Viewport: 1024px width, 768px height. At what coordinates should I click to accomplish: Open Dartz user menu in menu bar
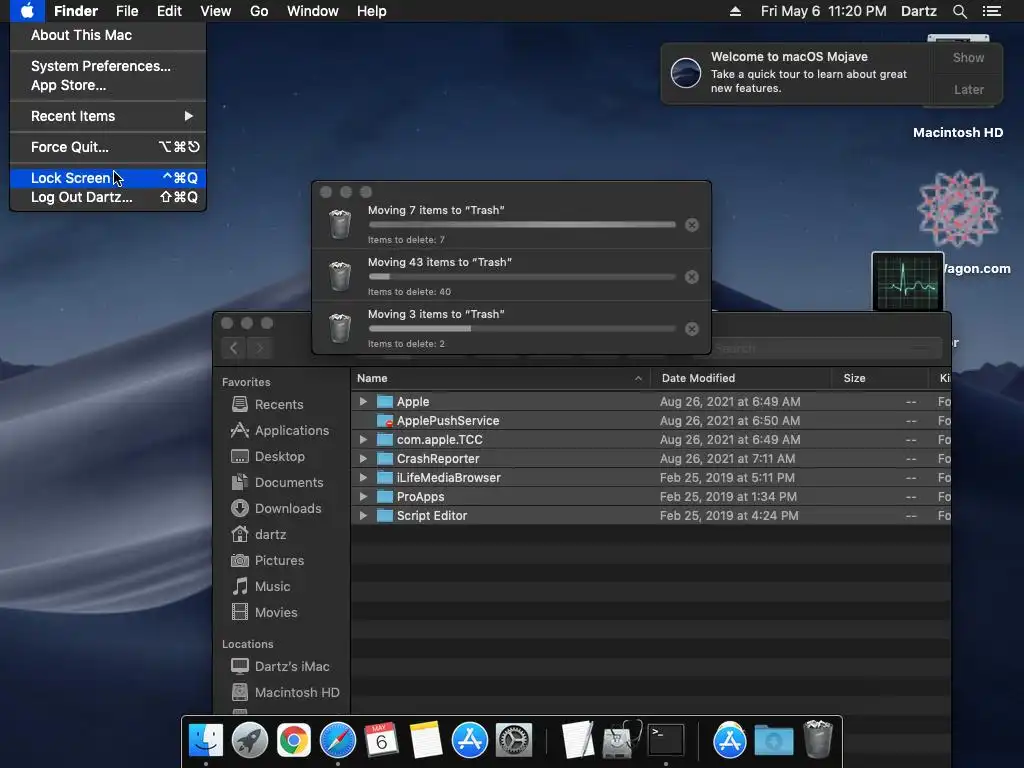tap(918, 11)
